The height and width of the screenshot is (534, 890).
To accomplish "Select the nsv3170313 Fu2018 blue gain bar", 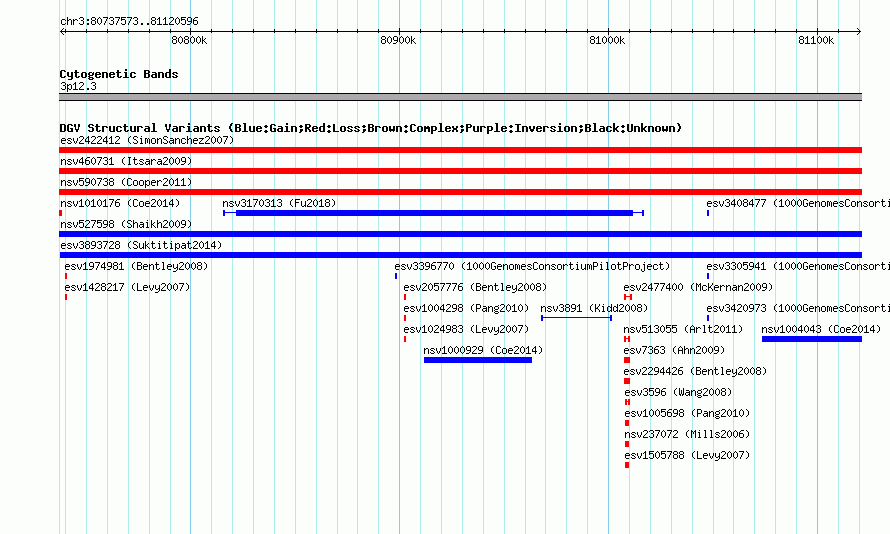I will tap(434, 213).
